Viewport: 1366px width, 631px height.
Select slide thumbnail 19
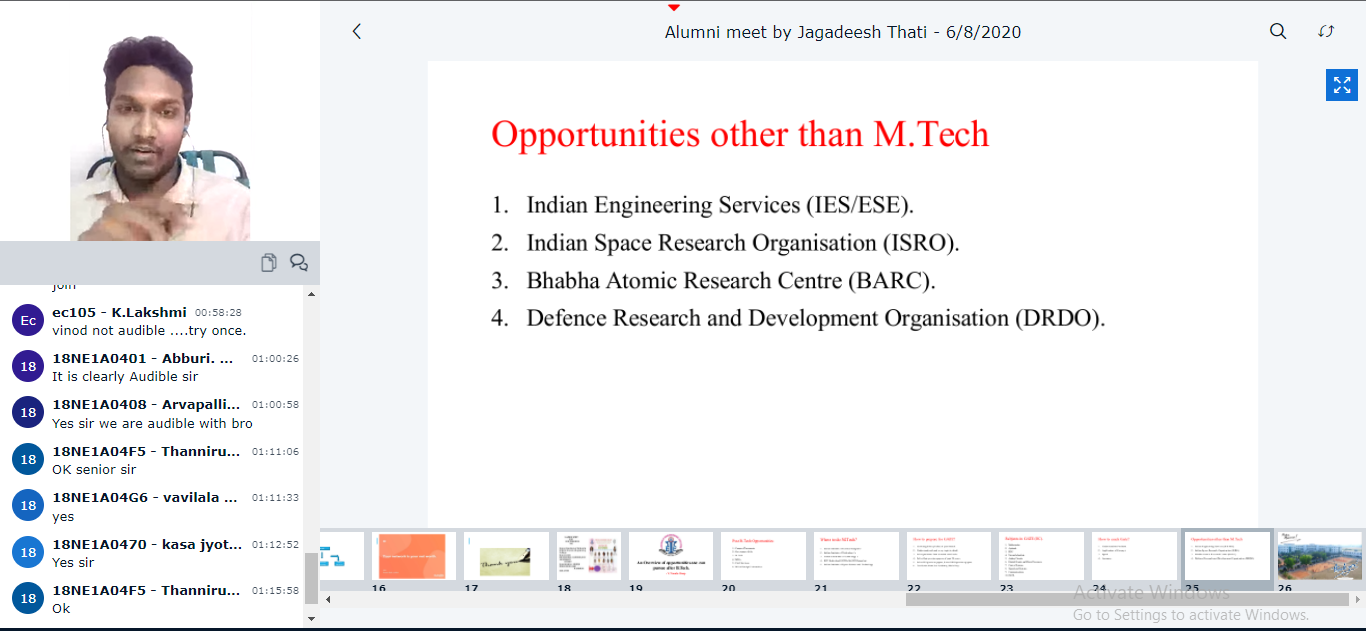point(671,556)
